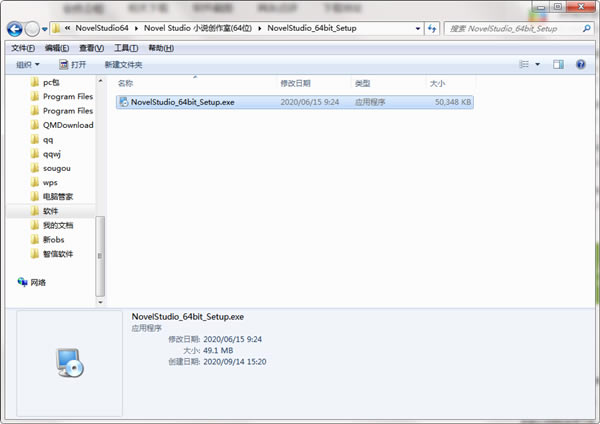The height and width of the screenshot is (424, 600).
Task: Select NovelStudio_64bit_Setup.exe file name in list
Action: (183, 102)
